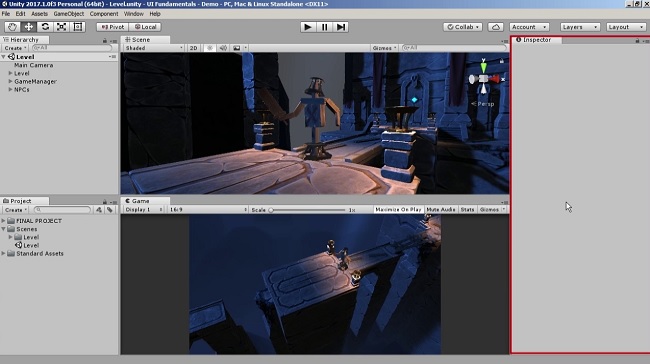
Task: Click the Collab button
Action: tap(463, 27)
